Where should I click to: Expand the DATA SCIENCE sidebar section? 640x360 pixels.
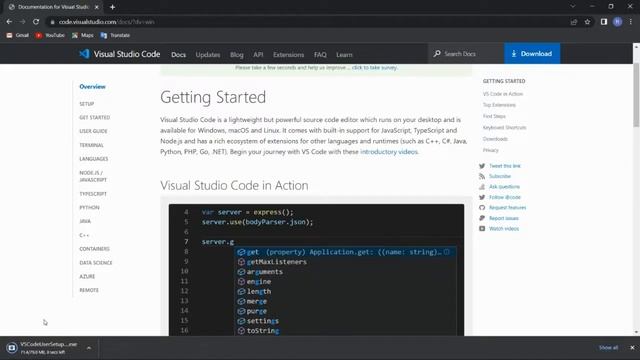click(96, 262)
